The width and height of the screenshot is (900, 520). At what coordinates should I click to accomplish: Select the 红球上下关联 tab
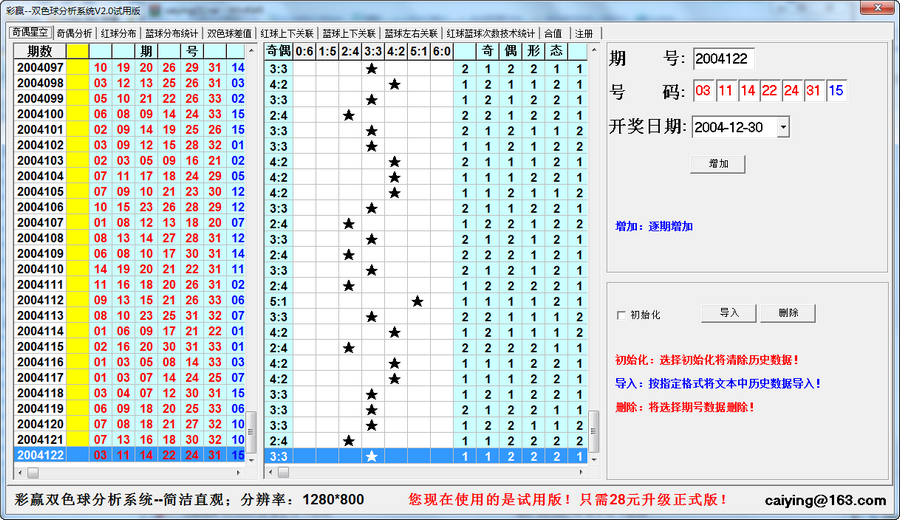tap(287, 34)
